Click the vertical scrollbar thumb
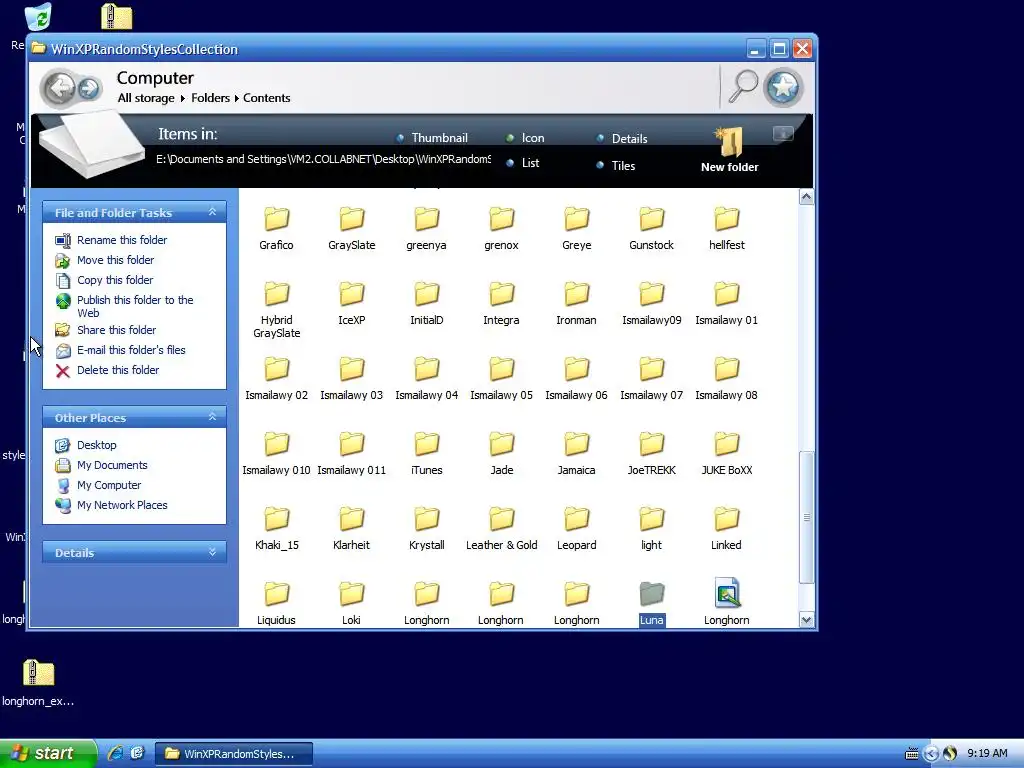1024x768 pixels. (807, 517)
